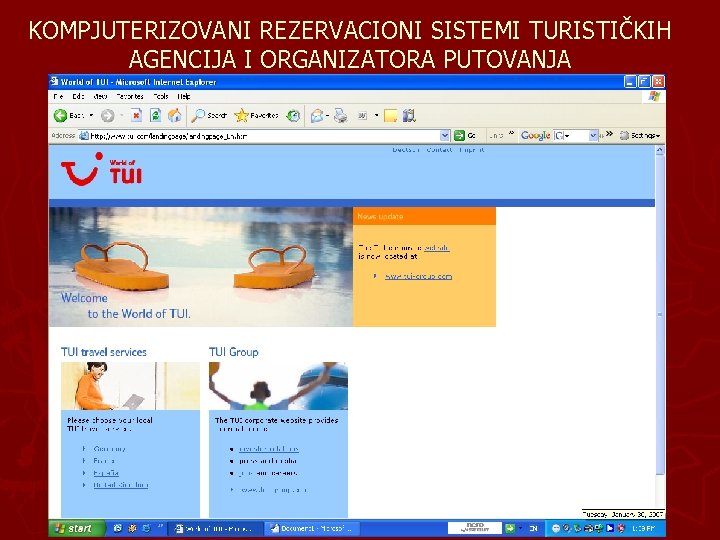Open Favorites star button
This screenshot has height=540, width=720.
coord(256,115)
